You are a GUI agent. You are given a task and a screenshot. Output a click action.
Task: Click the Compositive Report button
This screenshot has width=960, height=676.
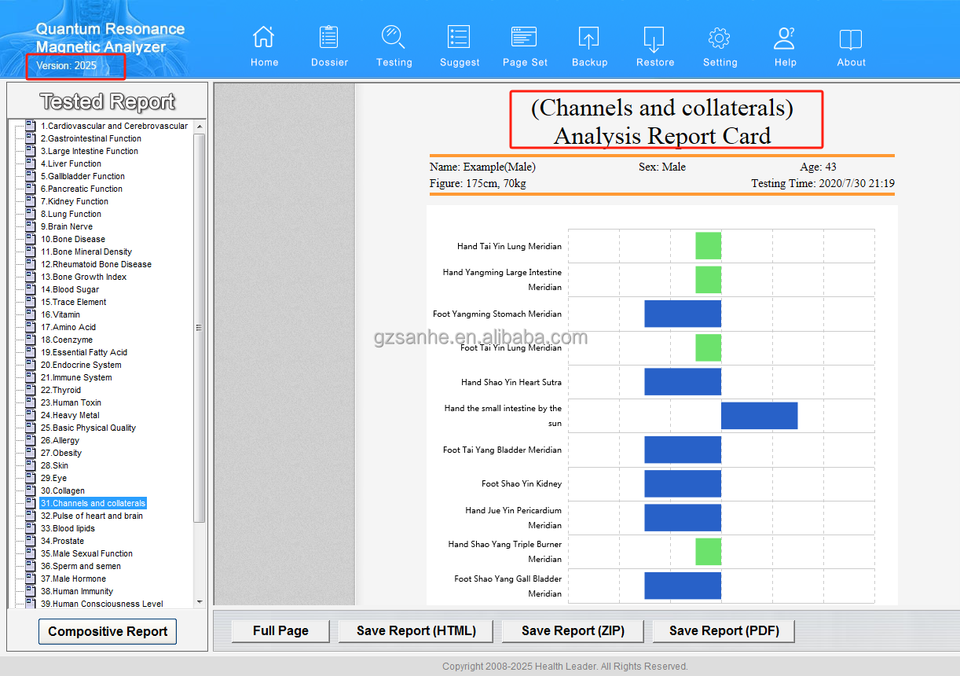(107, 631)
